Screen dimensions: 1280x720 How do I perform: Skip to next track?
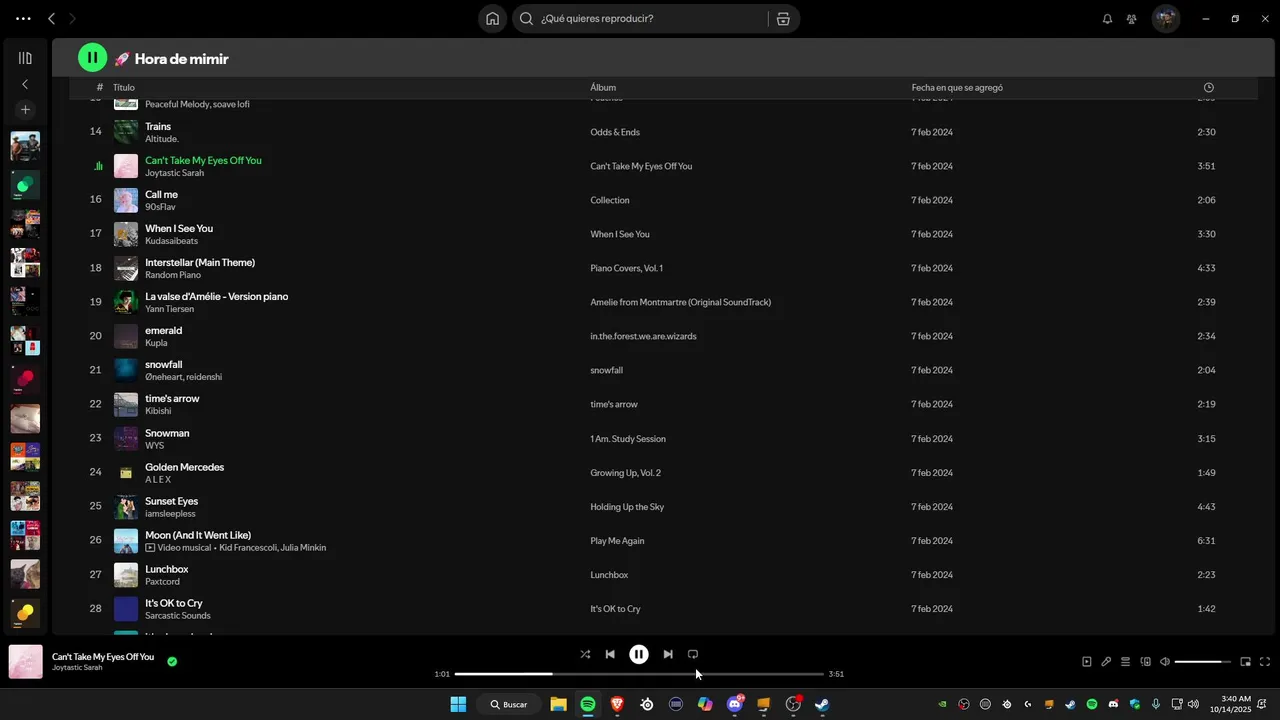coord(668,654)
